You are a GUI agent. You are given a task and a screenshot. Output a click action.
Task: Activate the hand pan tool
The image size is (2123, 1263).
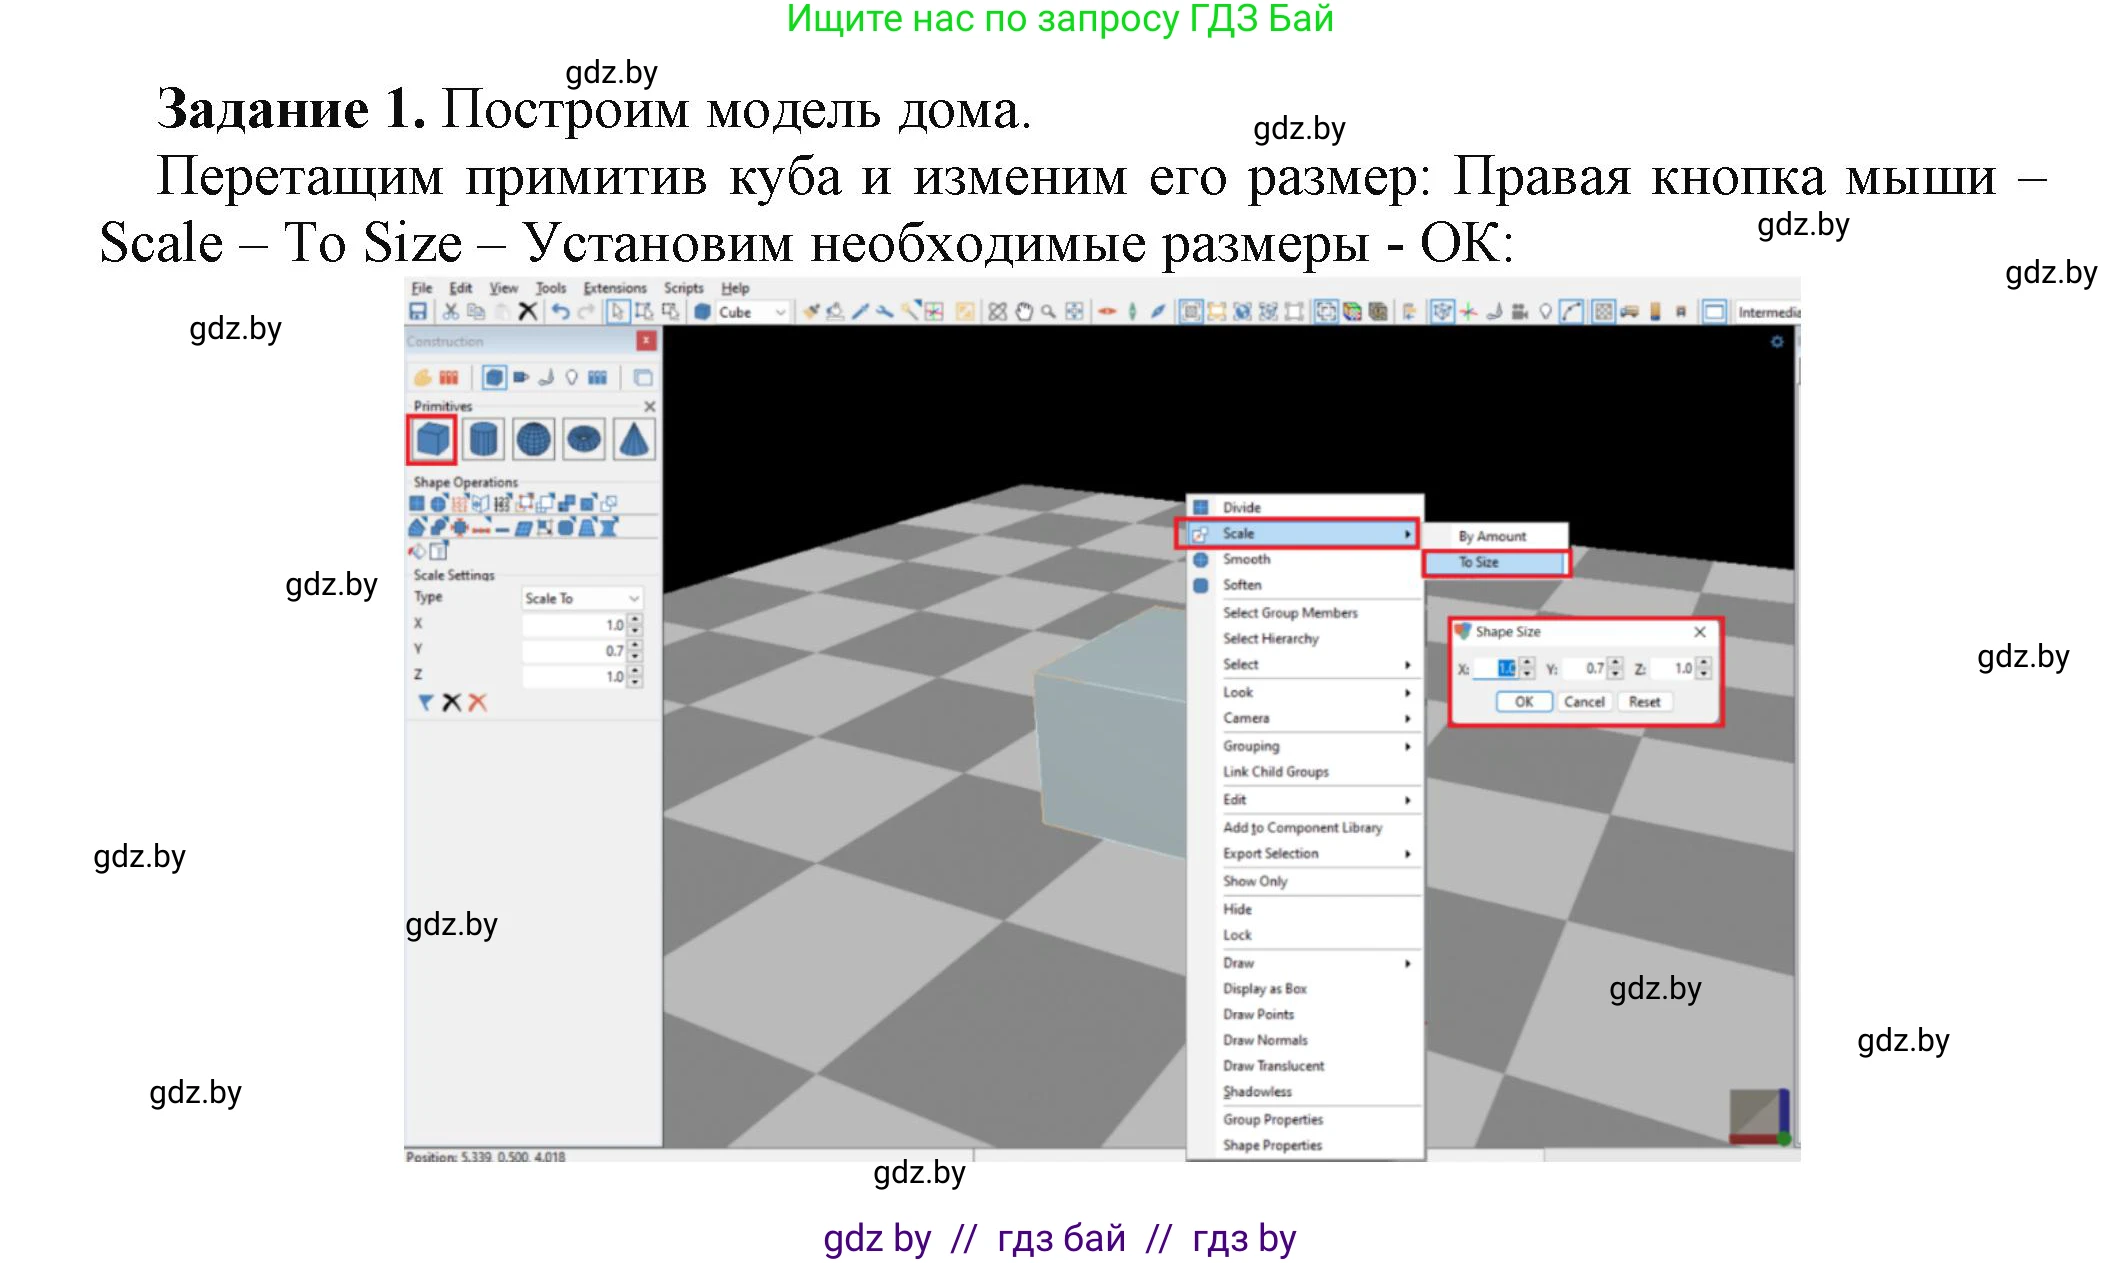pyautogui.click(x=1023, y=312)
